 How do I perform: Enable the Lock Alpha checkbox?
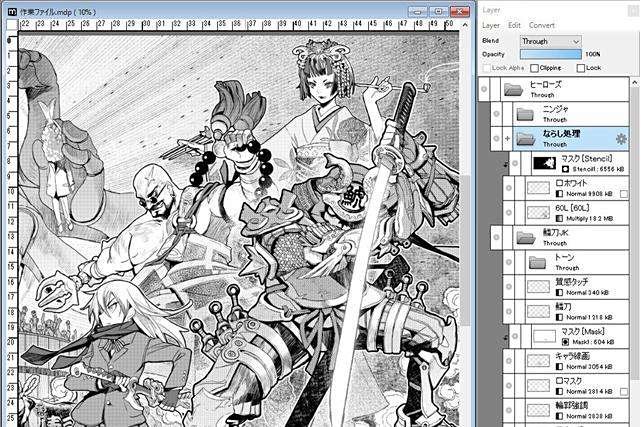coord(486,68)
